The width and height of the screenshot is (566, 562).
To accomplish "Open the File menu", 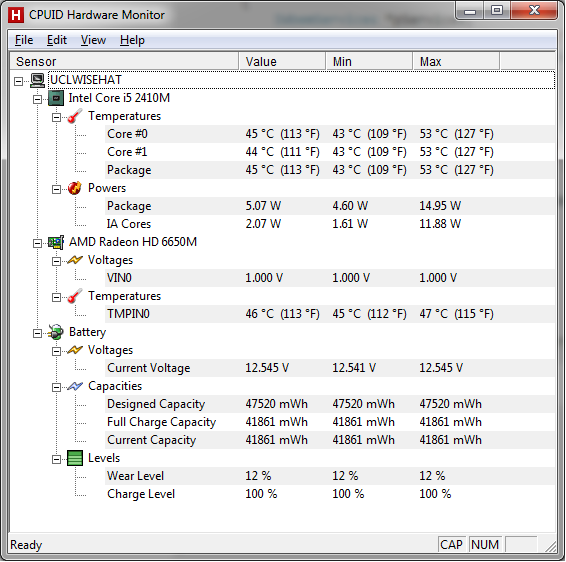I will click(24, 40).
